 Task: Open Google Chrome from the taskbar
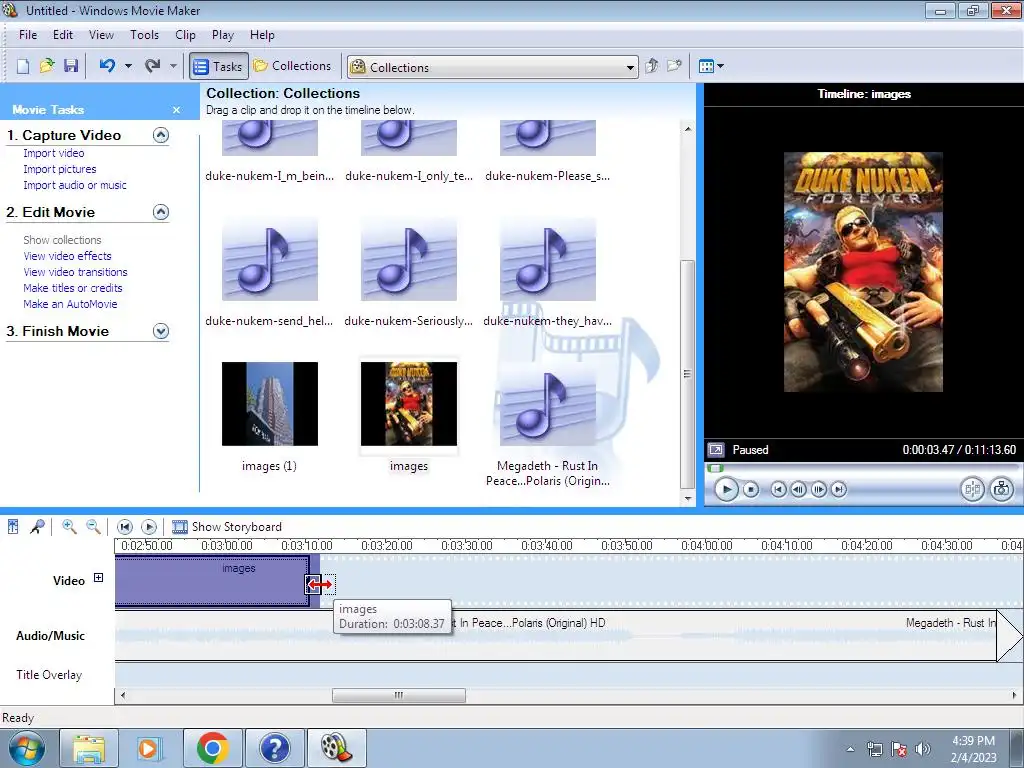tap(213, 748)
